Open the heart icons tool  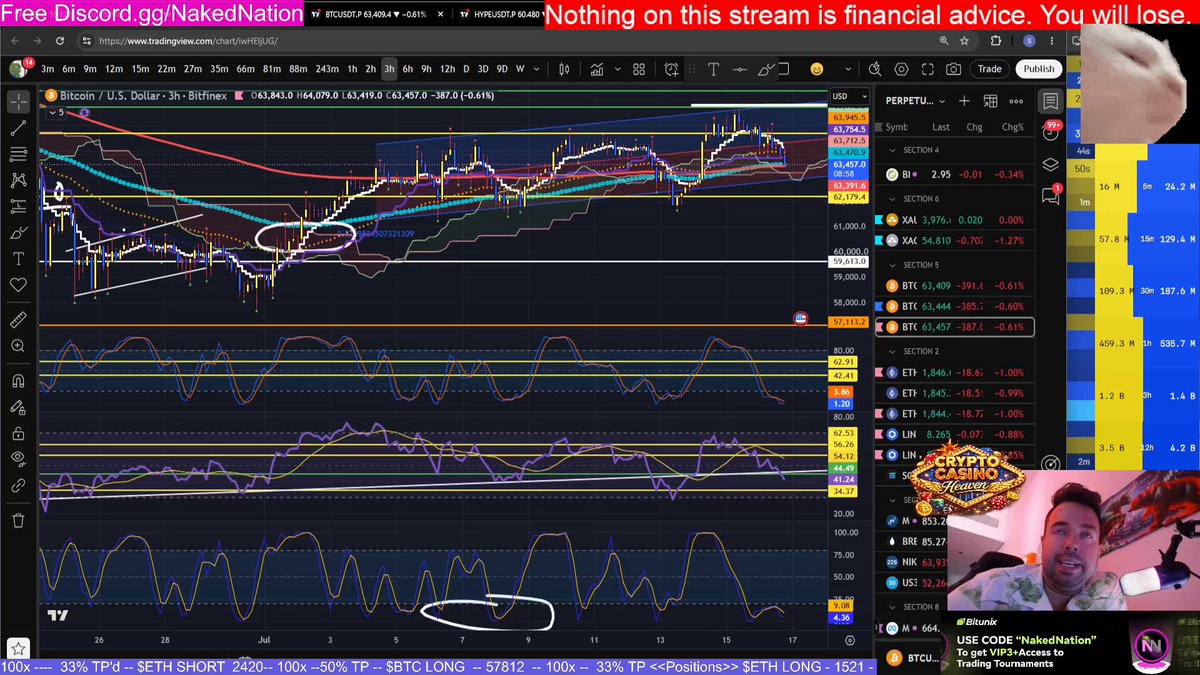coord(18,285)
